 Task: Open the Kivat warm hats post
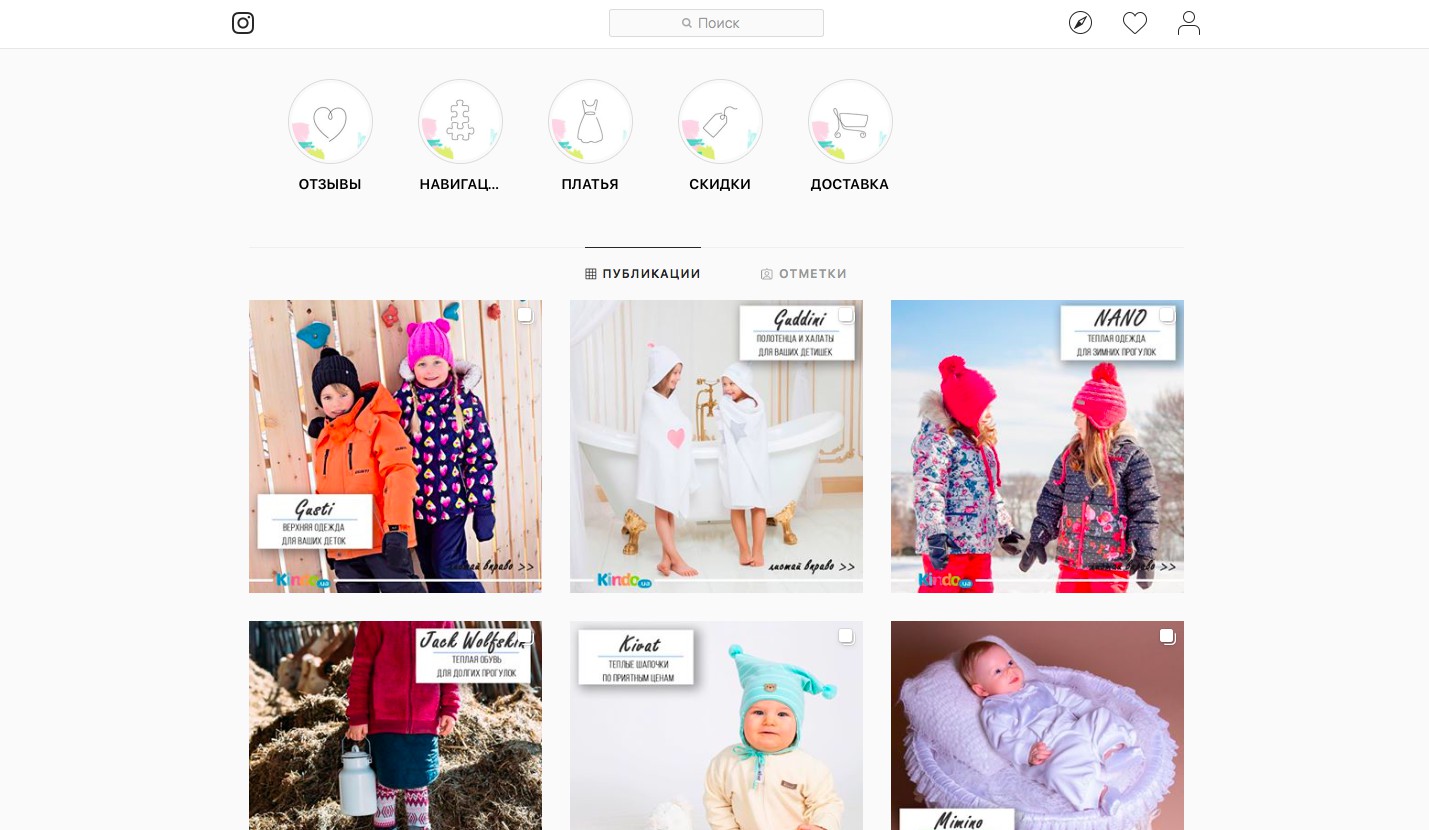click(716, 725)
